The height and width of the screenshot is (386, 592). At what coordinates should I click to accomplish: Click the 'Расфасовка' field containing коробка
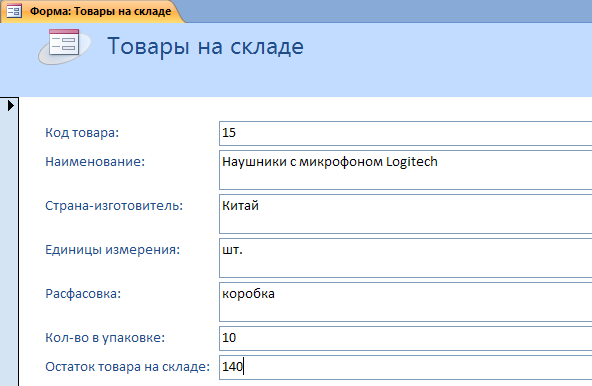click(x=405, y=302)
